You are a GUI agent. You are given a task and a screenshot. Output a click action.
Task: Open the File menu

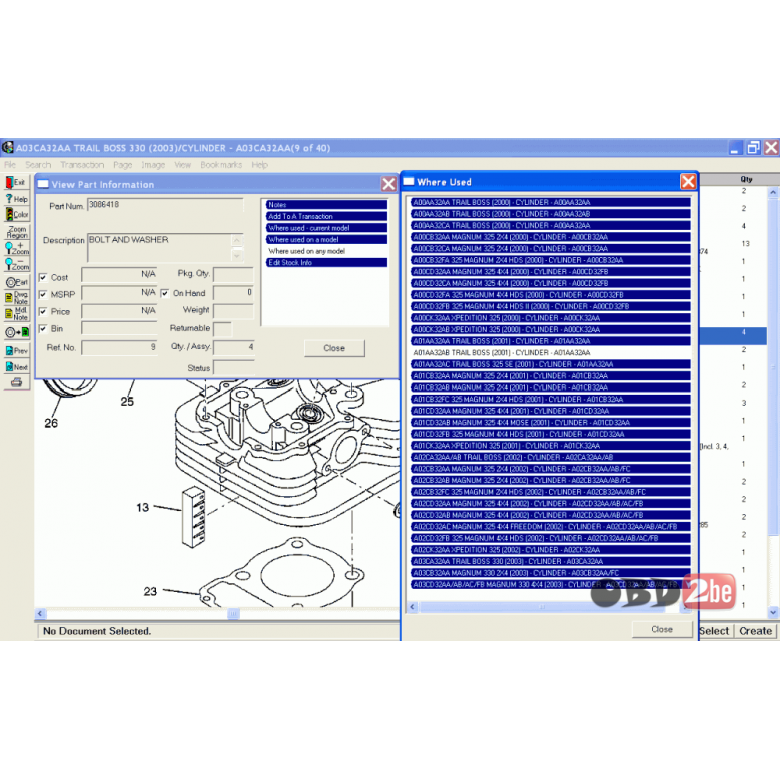[x=10, y=165]
